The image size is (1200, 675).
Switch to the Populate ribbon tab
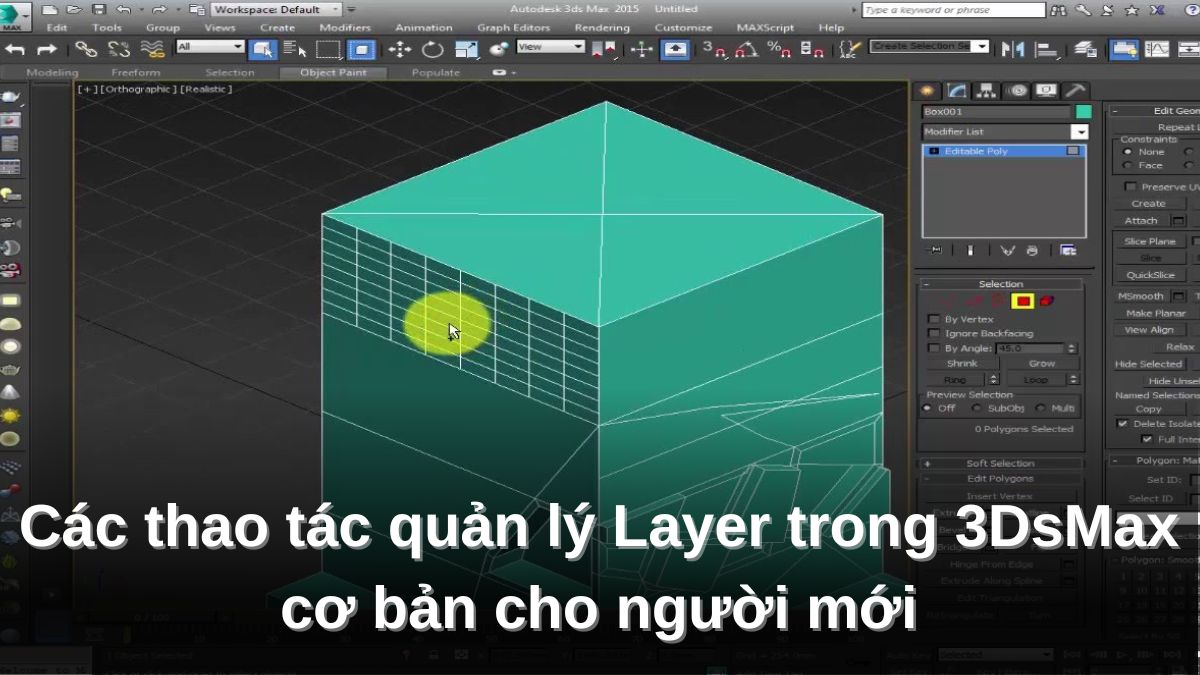tap(436, 73)
